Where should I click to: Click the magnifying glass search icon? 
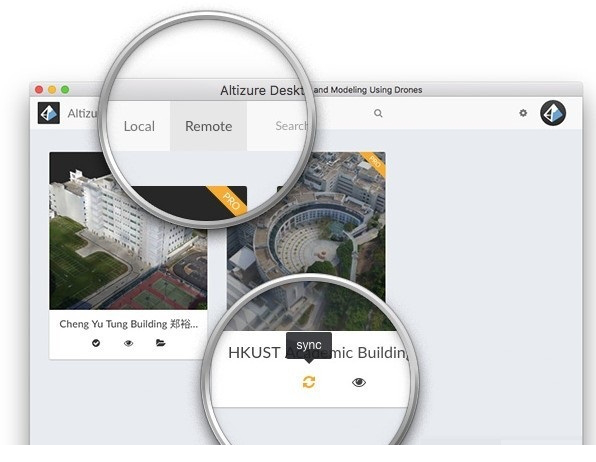378,113
